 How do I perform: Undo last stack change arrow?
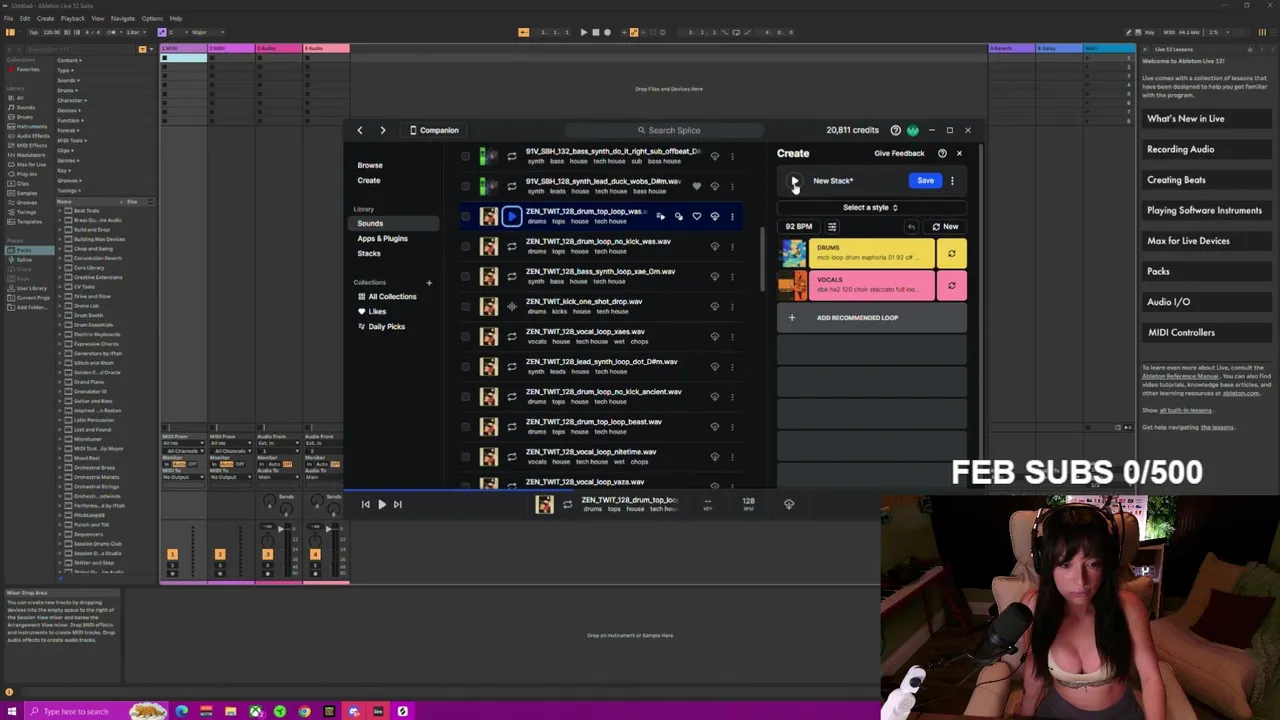[x=911, y=227]
